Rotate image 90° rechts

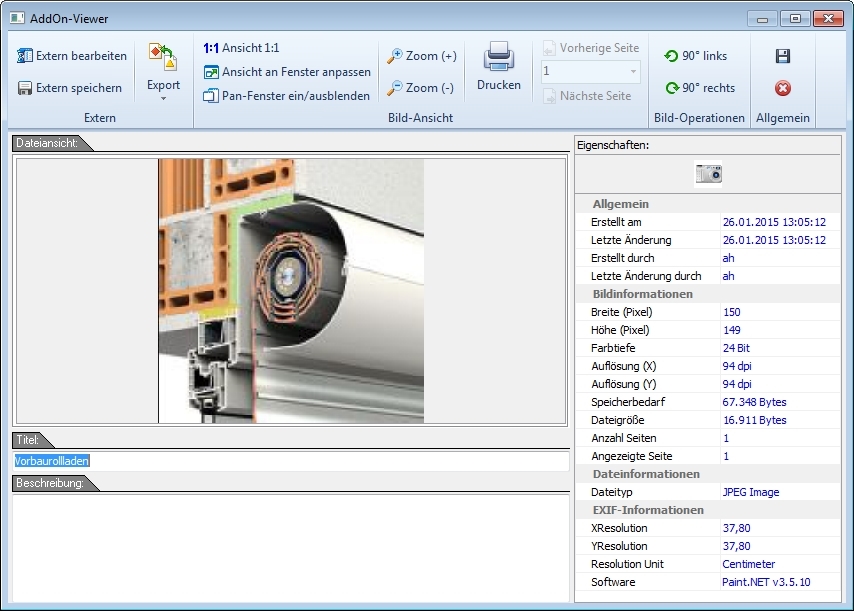[700, 88]
